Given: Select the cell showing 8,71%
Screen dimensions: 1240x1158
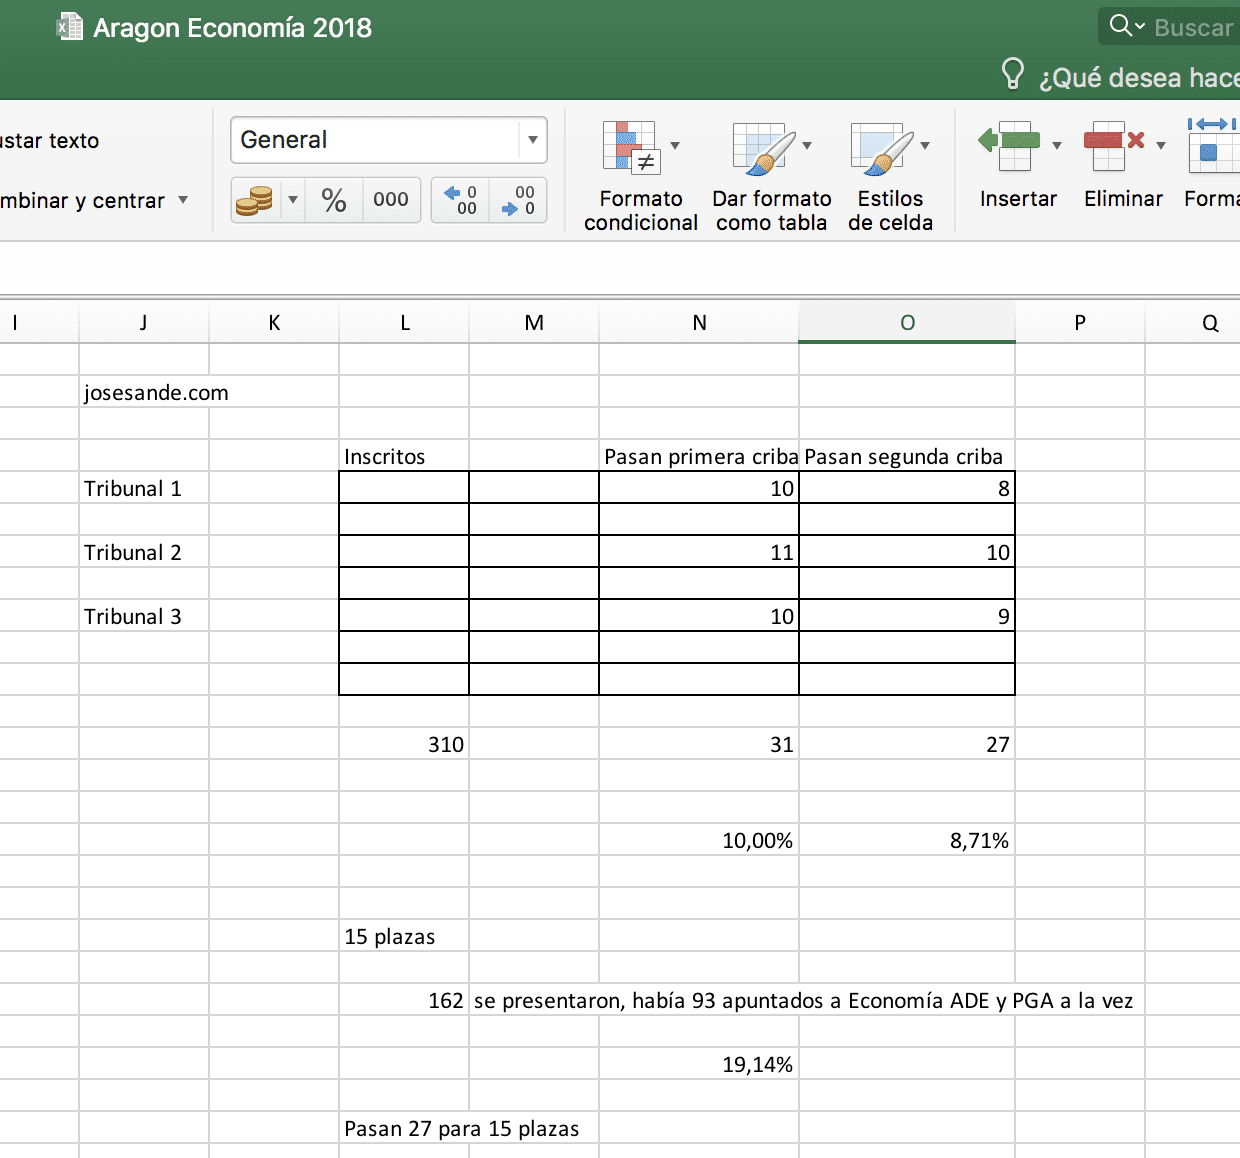Looking at the screenshot, I should pos(907,840).
